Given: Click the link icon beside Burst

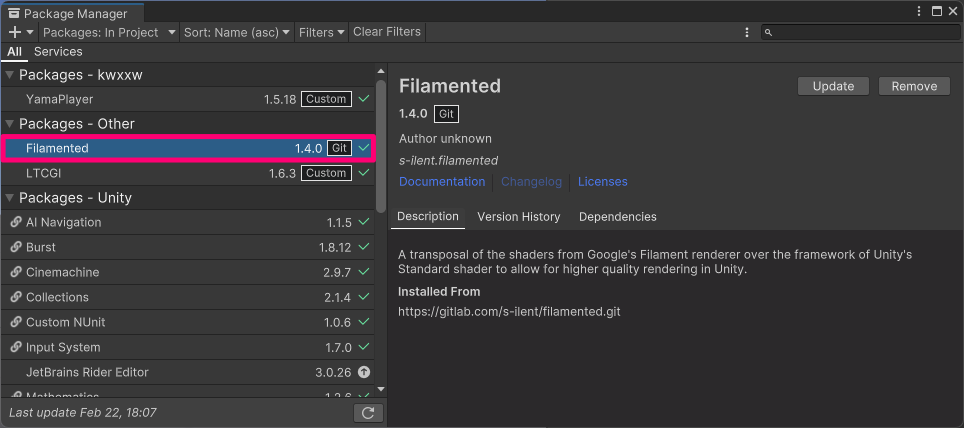Looking at the screenshot, I should coord(16,247).
